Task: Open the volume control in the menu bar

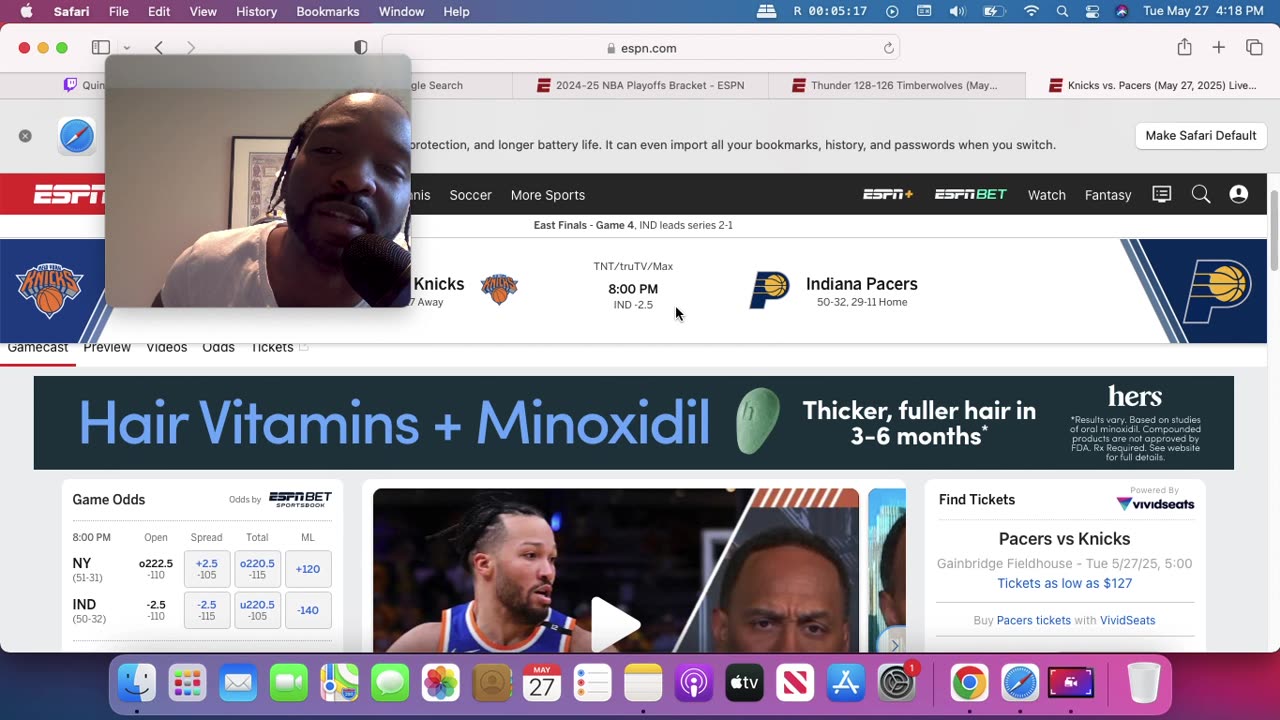Action: click(x=957, y=11)
